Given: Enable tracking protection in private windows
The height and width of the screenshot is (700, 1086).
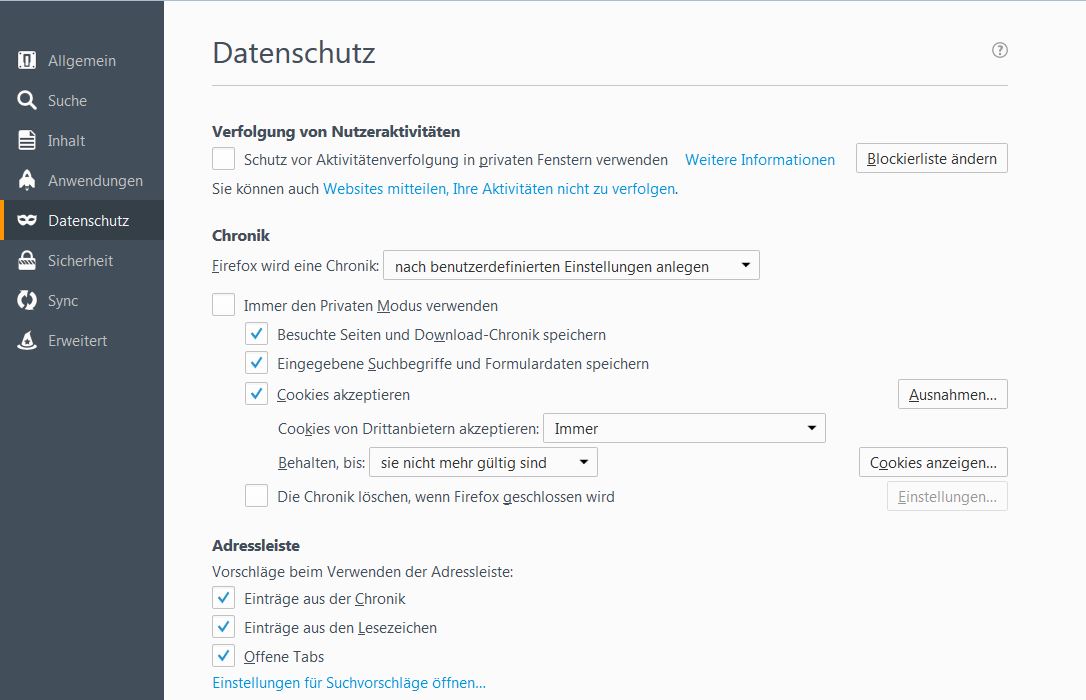Looking at the screenshot, I should pyautogui.click(x=224, y=159).
